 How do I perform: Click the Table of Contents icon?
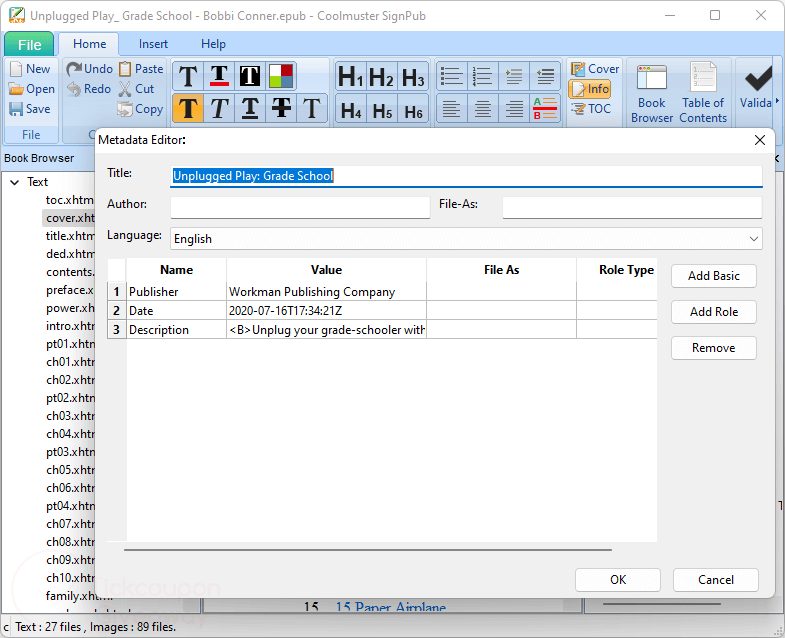703,94
